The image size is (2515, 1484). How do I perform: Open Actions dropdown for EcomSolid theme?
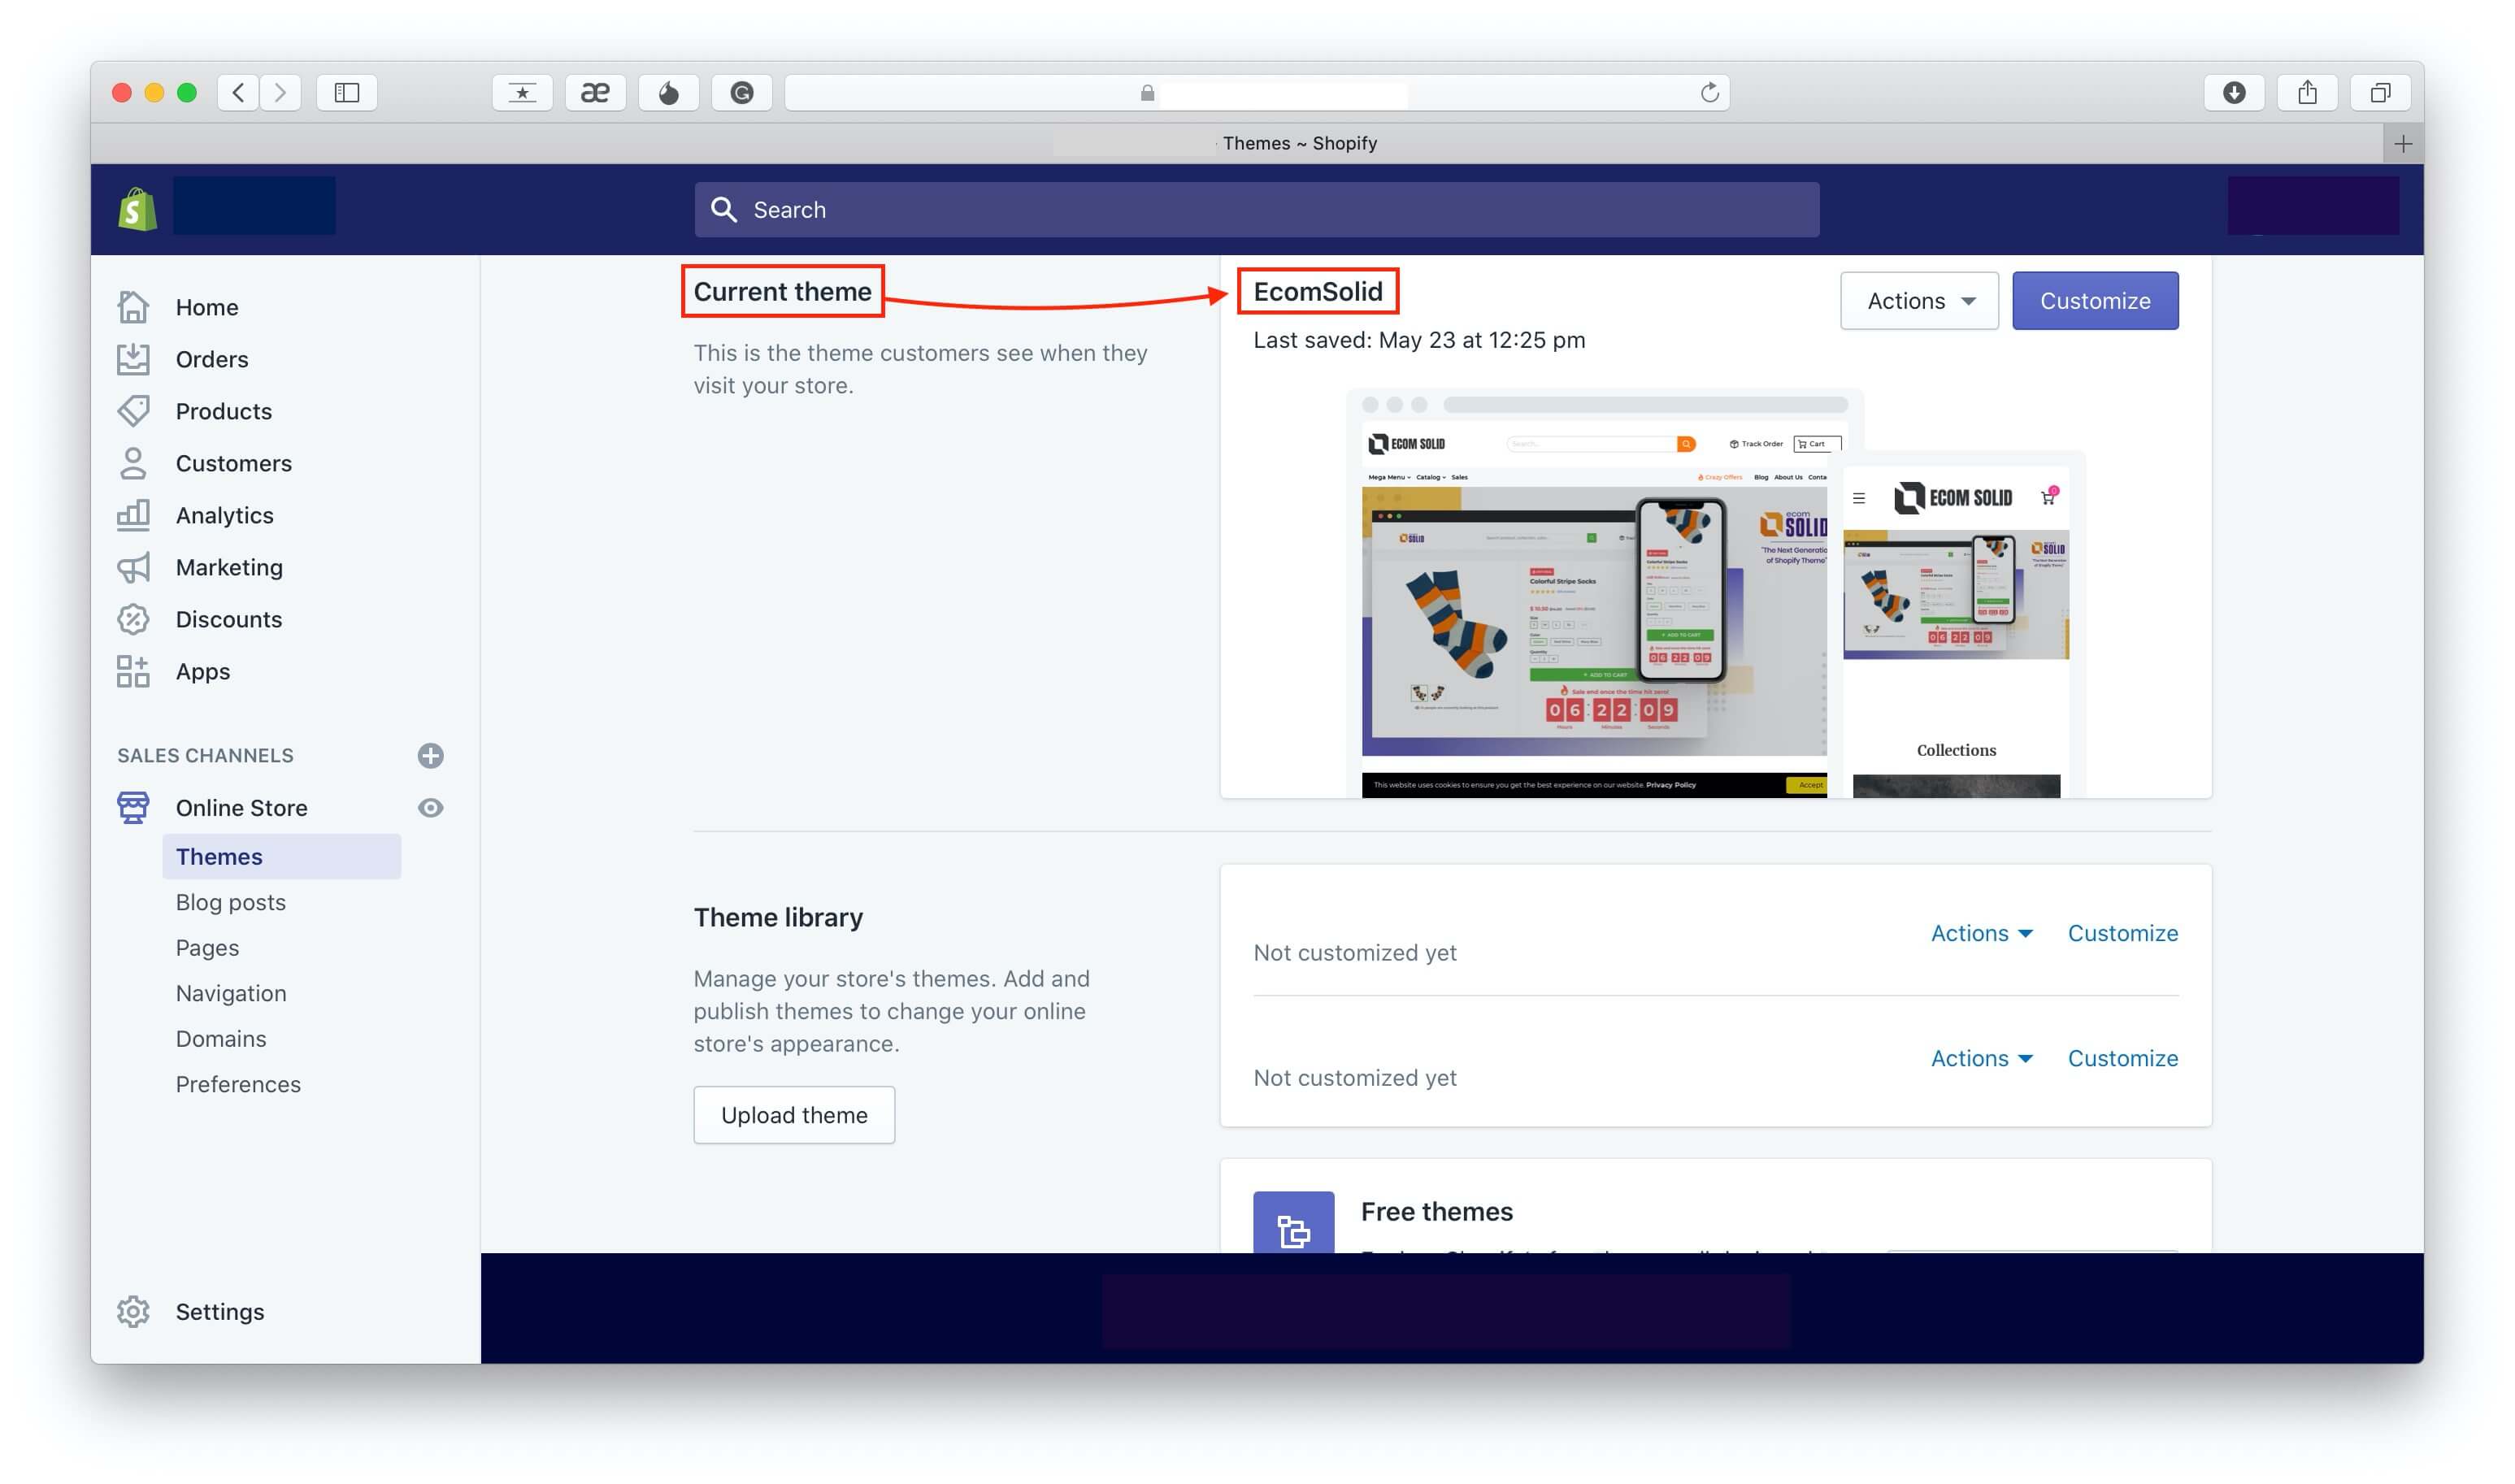1920,301
